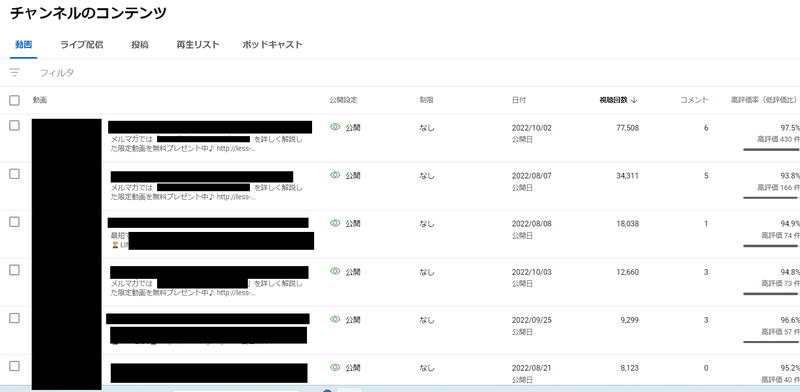
Task: Click the 公開 eye icon for 2022/08/08 video
Action: pos(335,224)
